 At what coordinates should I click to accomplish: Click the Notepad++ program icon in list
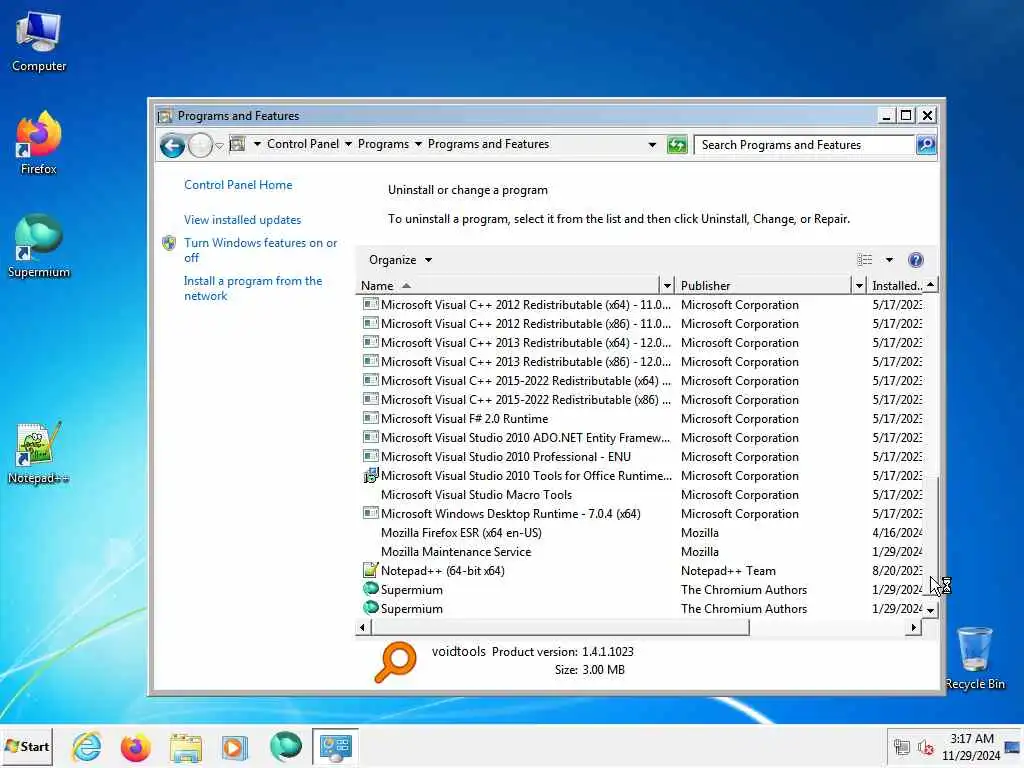[x=370, y=570]
